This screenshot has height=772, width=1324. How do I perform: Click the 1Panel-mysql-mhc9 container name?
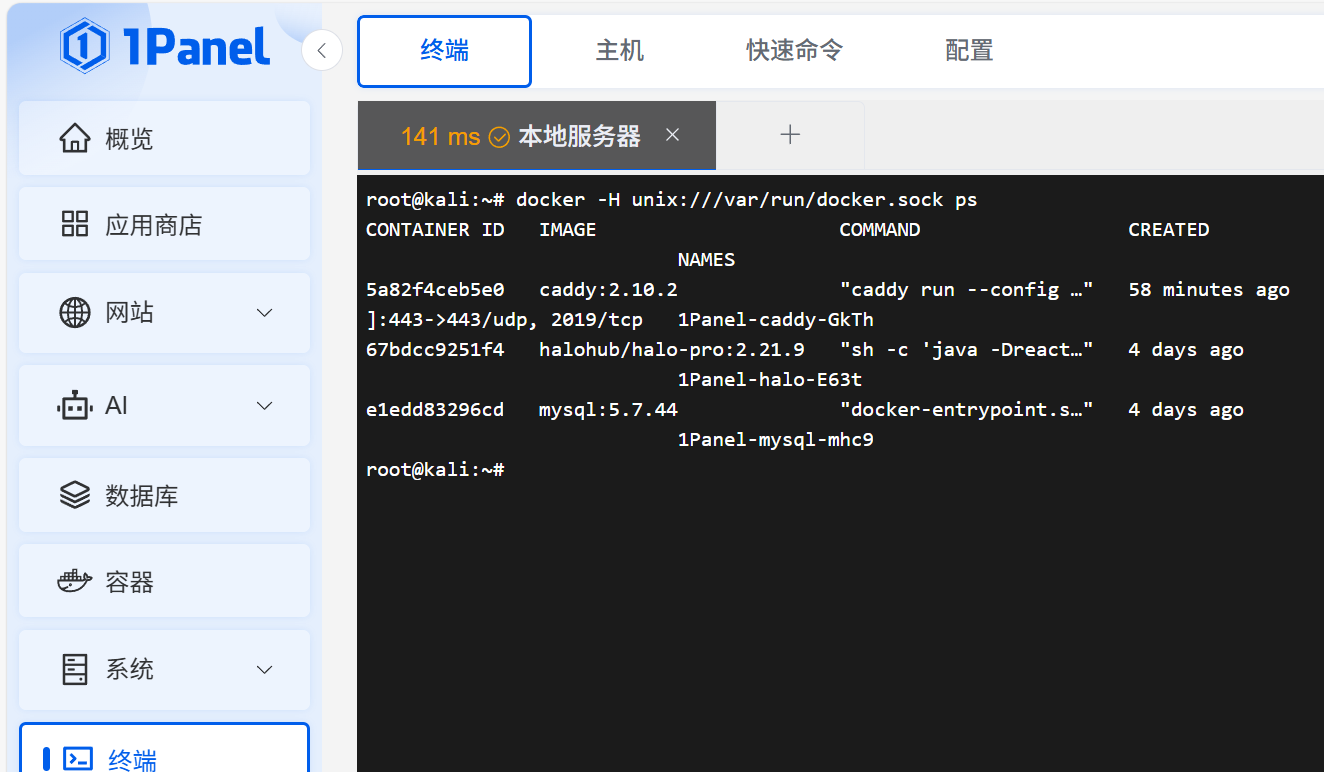point(776,440)
